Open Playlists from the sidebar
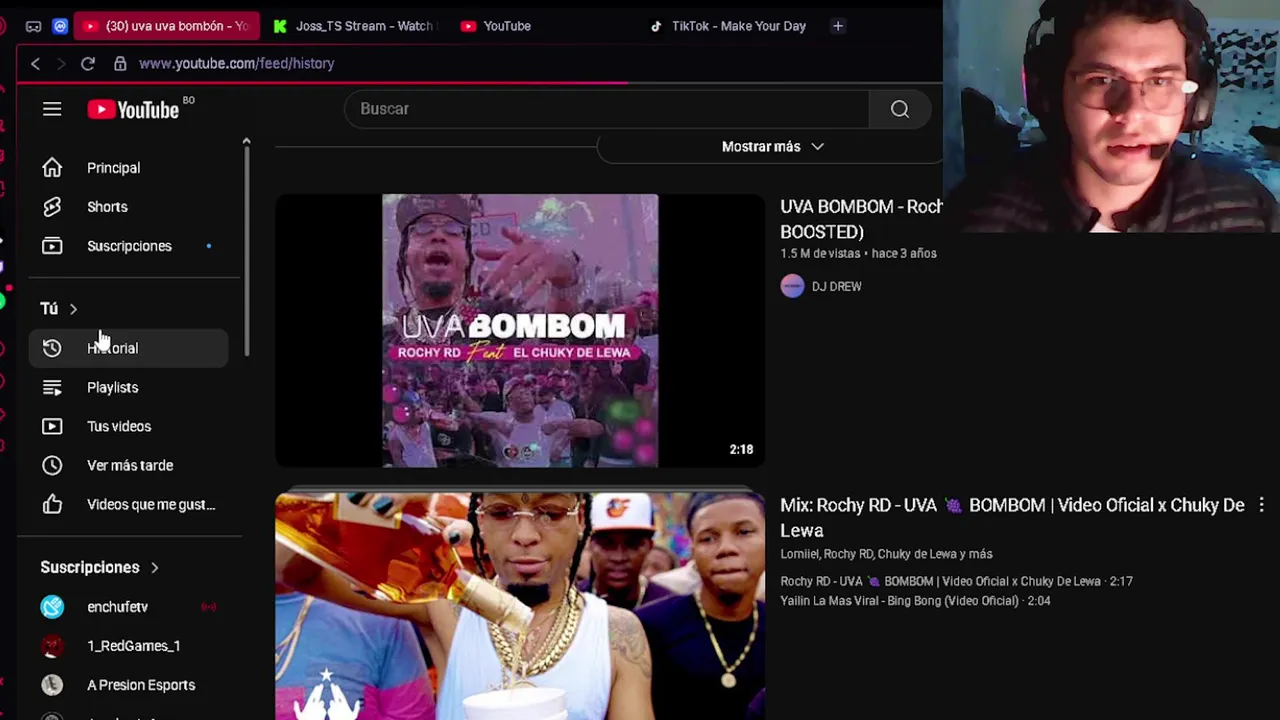Image resolution: width=1280 pixels, height=720 pixels. pyautogui.click(x=128, y=387)
